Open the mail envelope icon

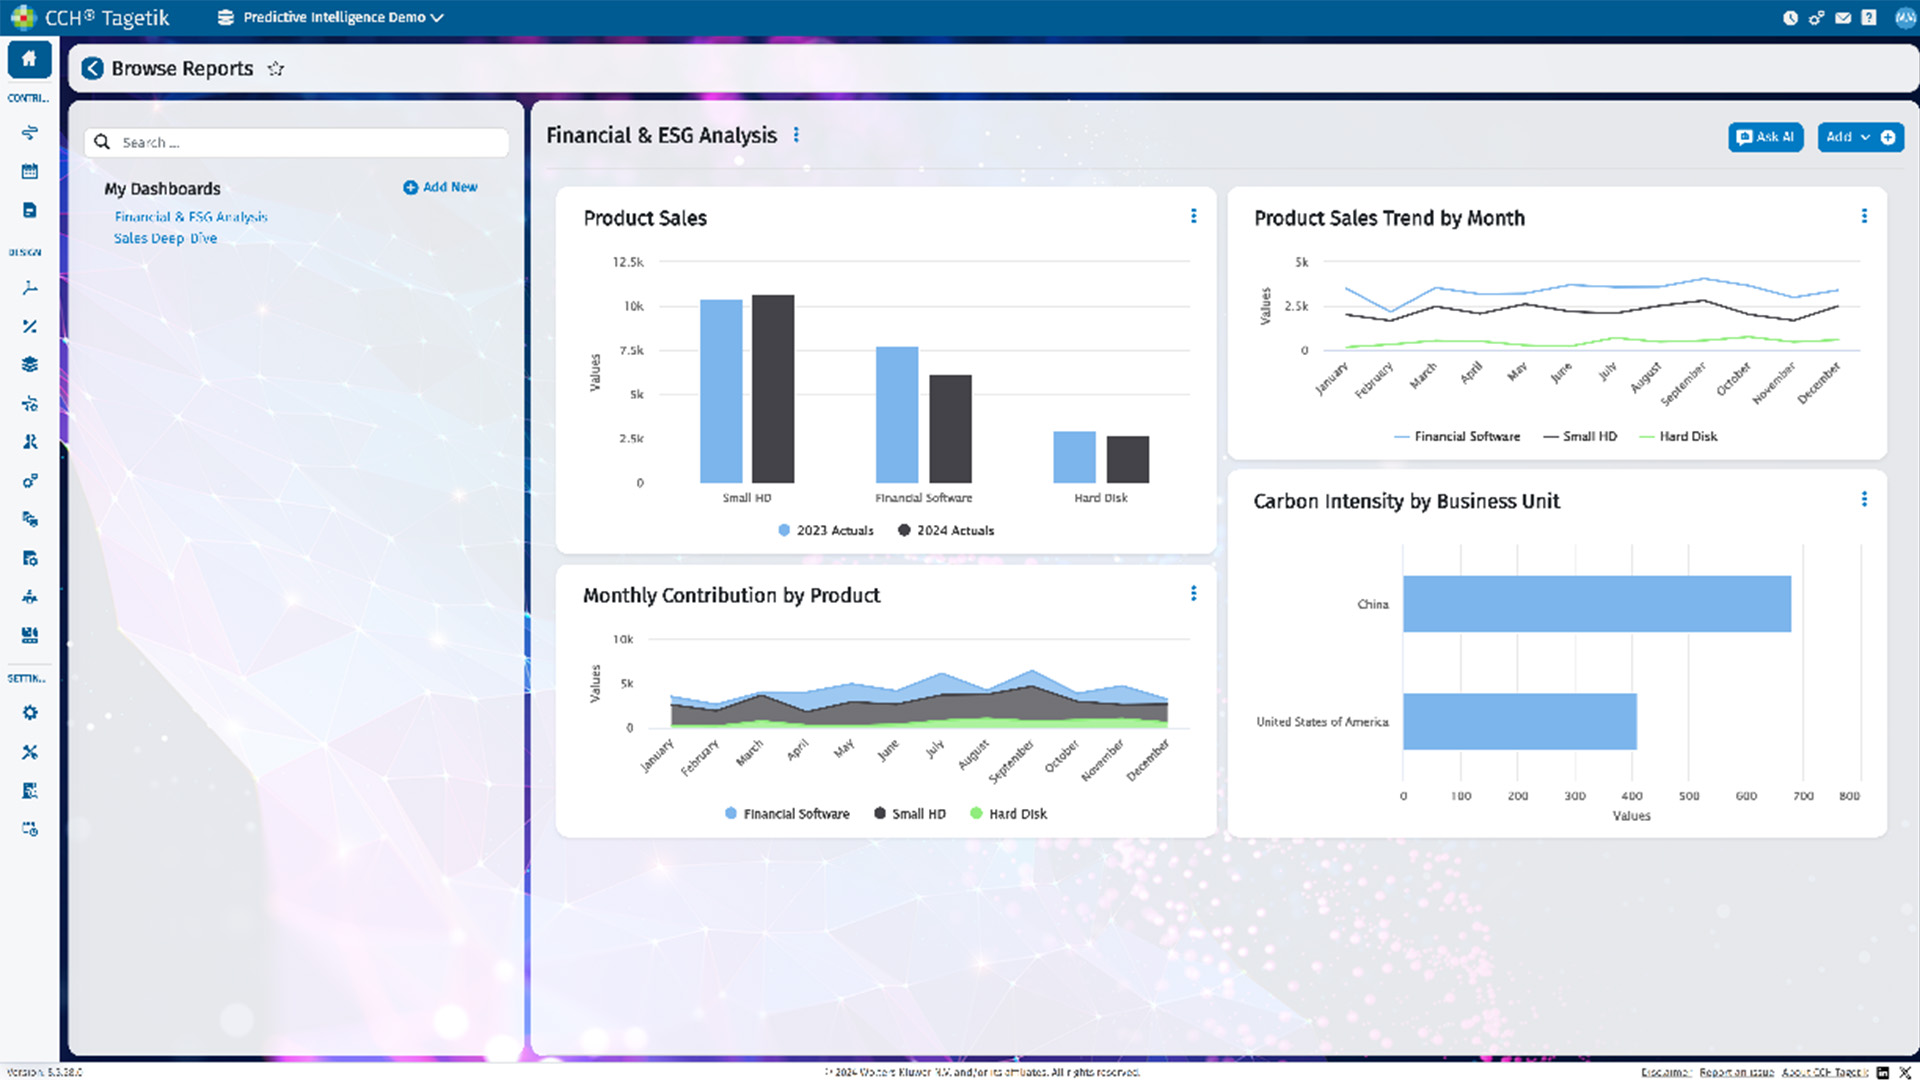(x=1843, y=18)
